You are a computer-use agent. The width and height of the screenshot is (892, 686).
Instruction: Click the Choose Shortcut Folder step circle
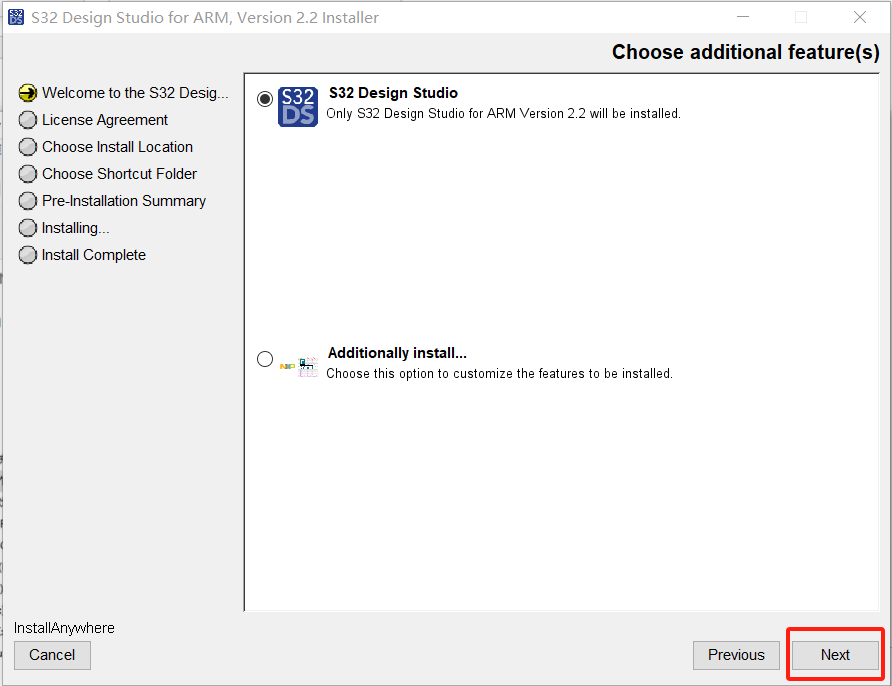point(27,173)
